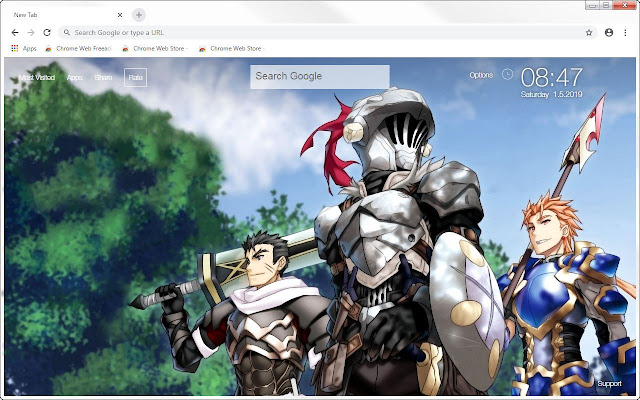Click the Rate button
640x400 pixels.
coord(136,78)
